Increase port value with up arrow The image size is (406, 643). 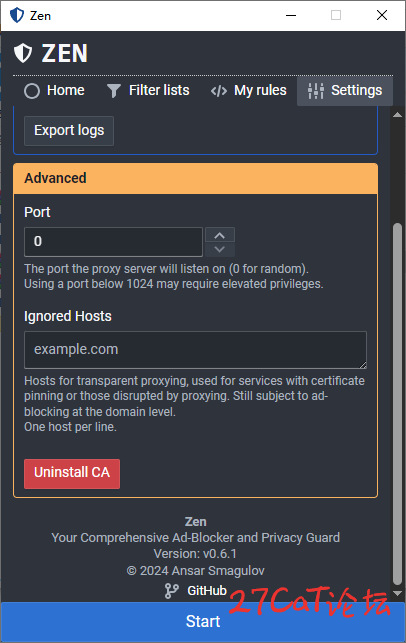pos(220,235)
